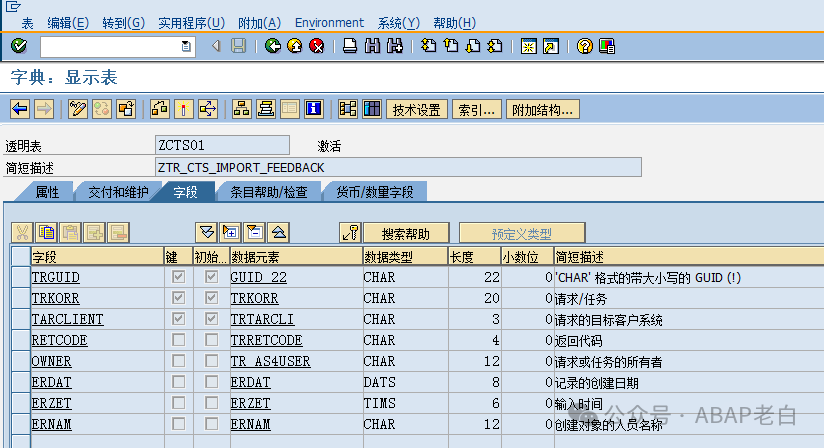The image size is (824, 448).
Task: Click the Print icon
Action: [350, 46]
